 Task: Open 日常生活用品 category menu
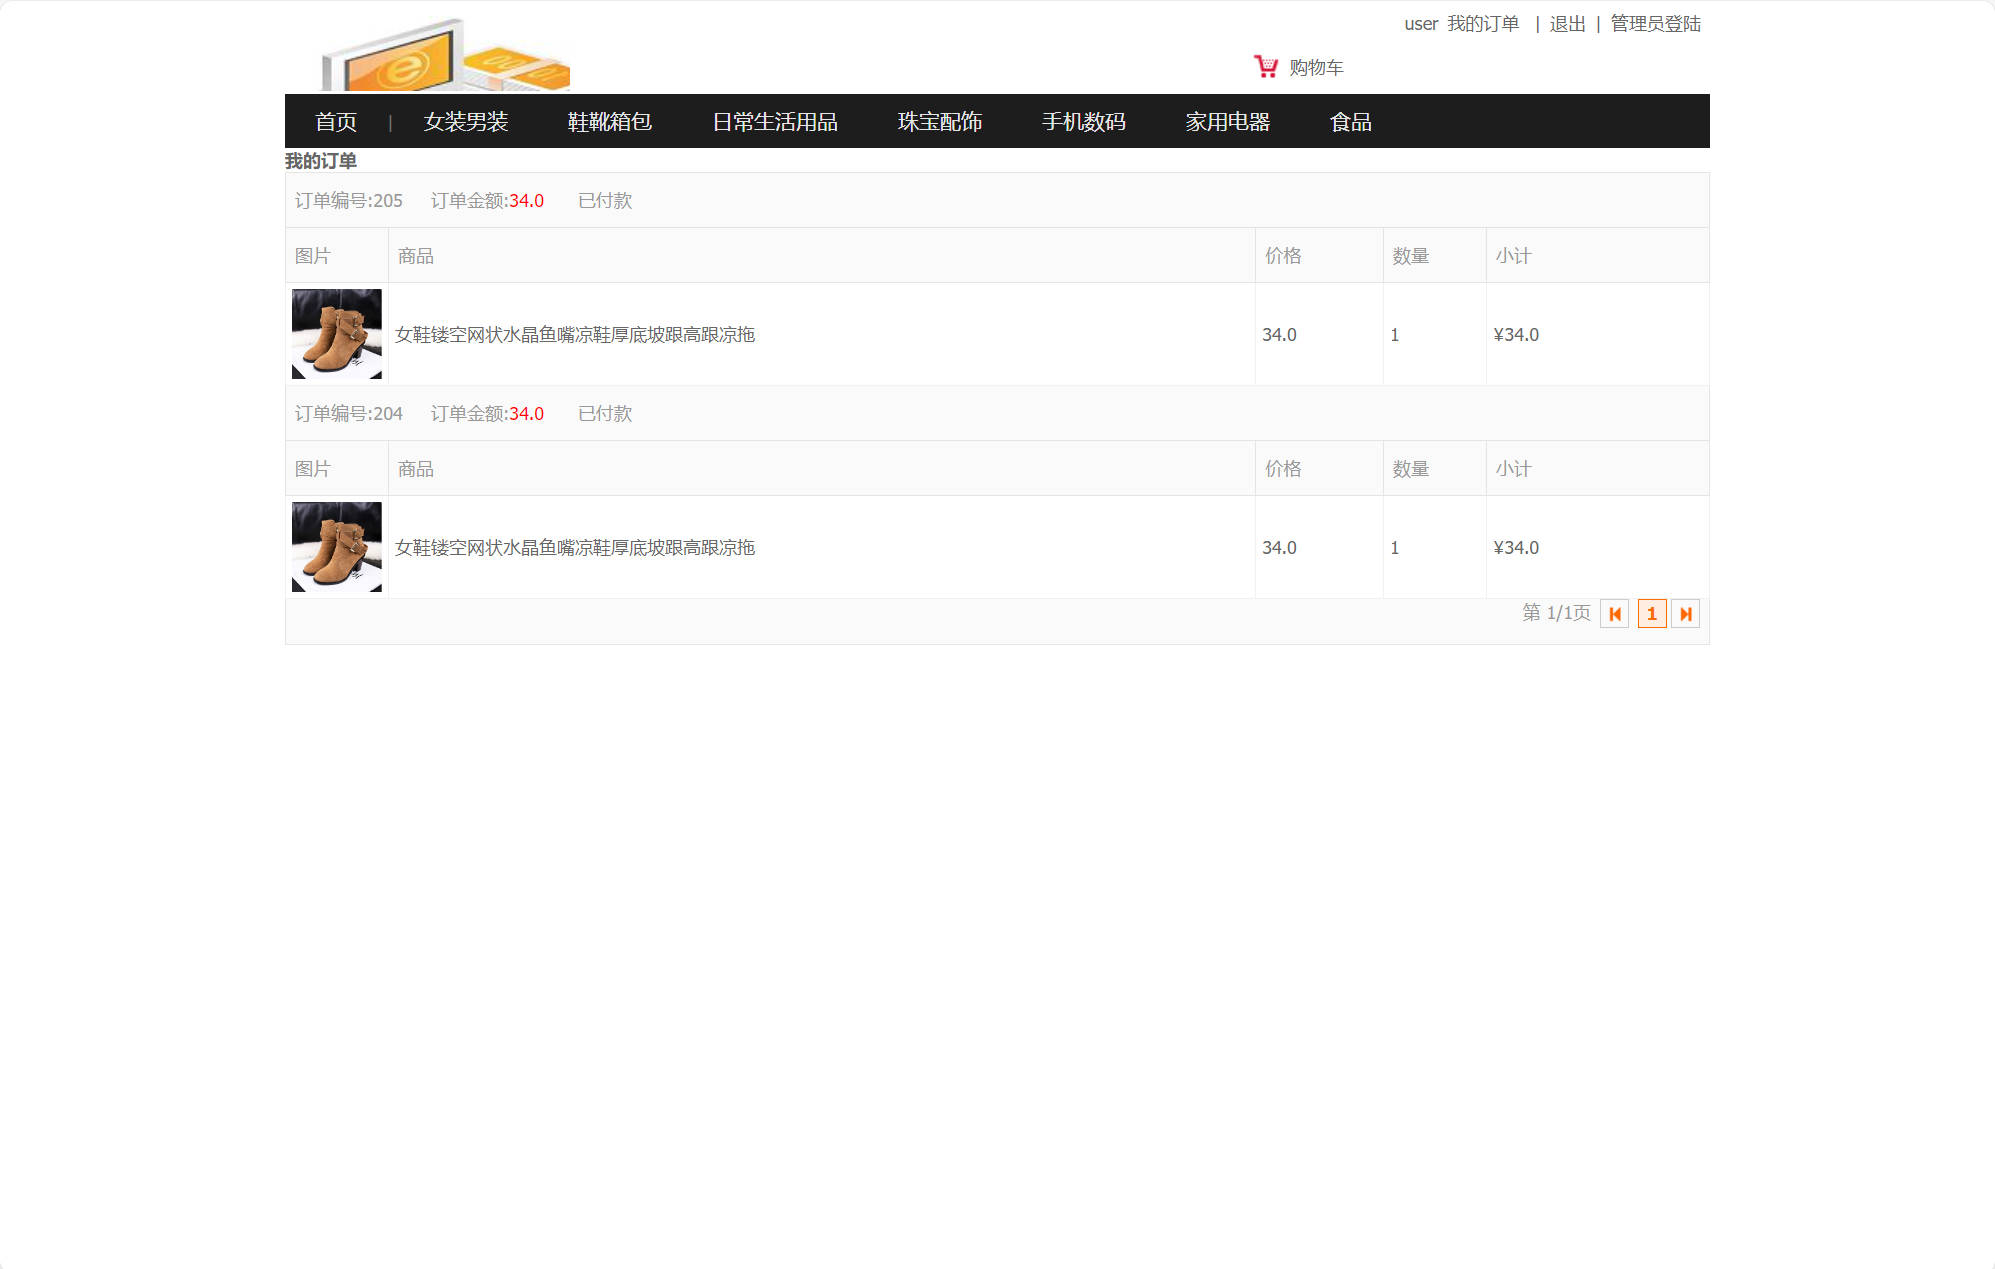pos(775,122)
